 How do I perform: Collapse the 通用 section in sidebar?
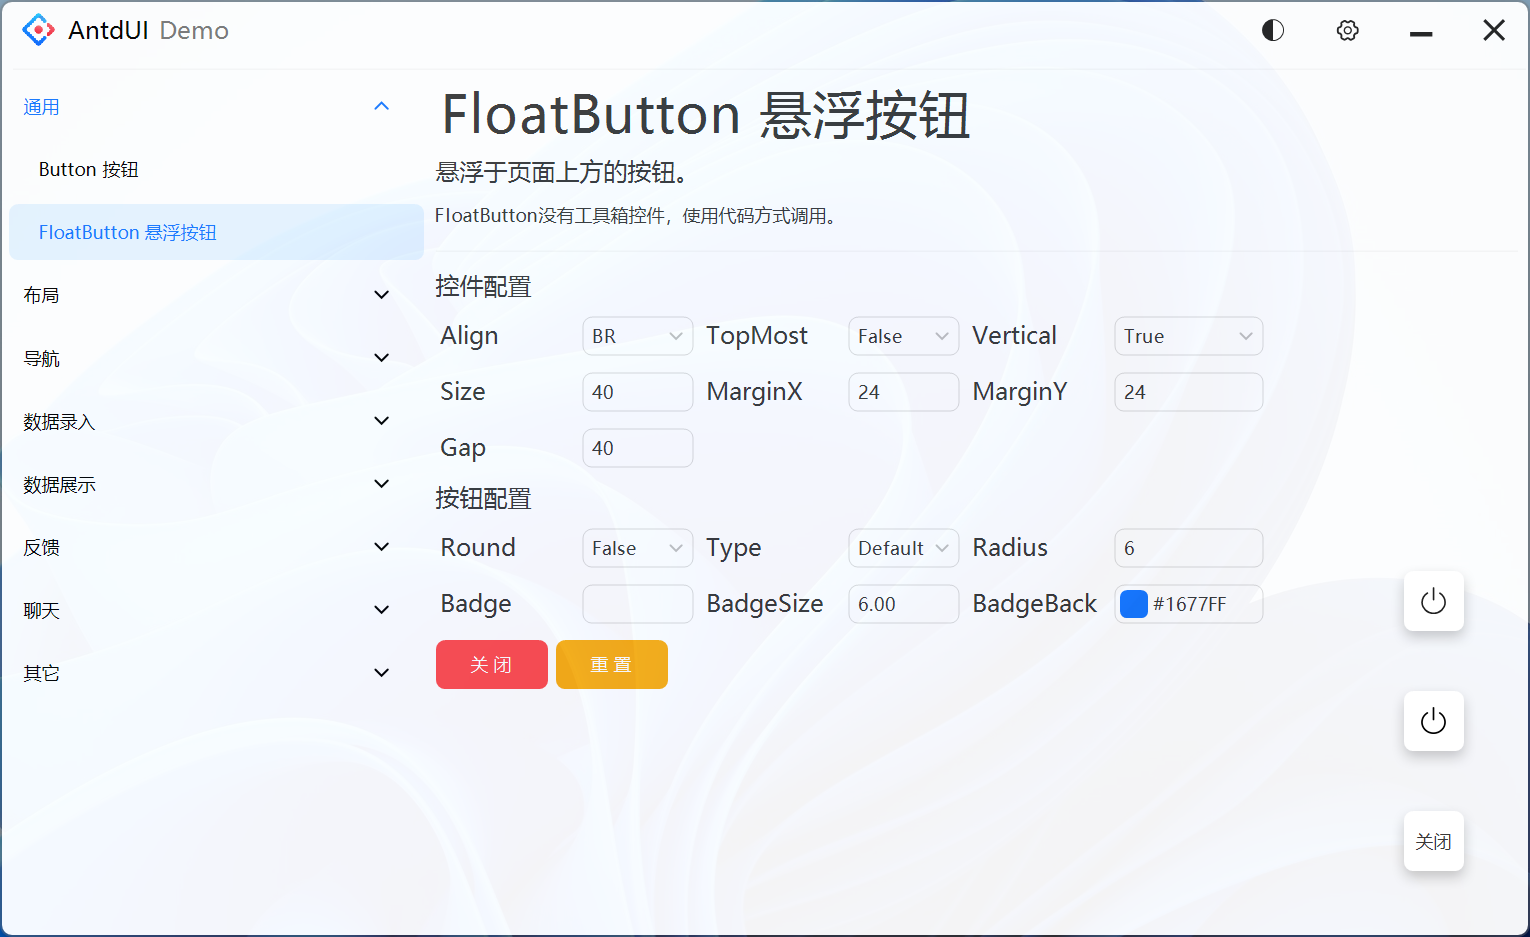tap(207, 106)
